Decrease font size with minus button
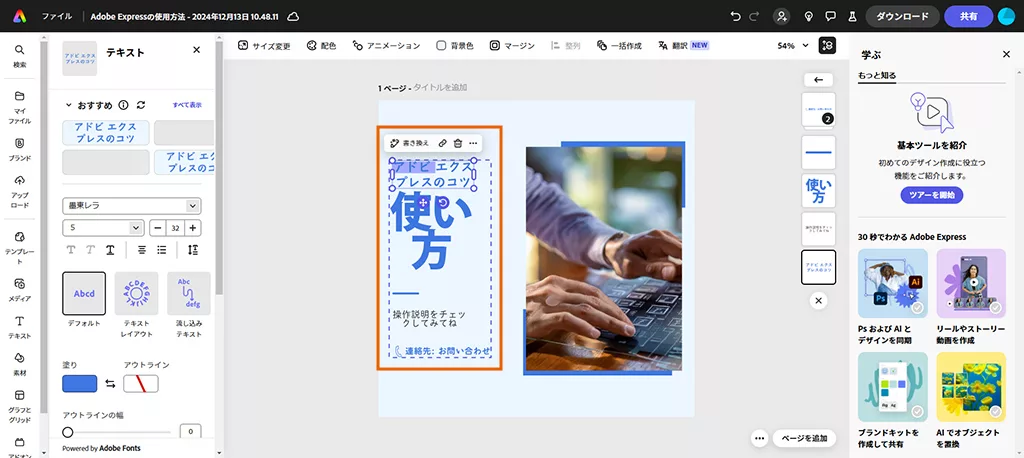Viewport: 1024px width, 458px height. 158,228
